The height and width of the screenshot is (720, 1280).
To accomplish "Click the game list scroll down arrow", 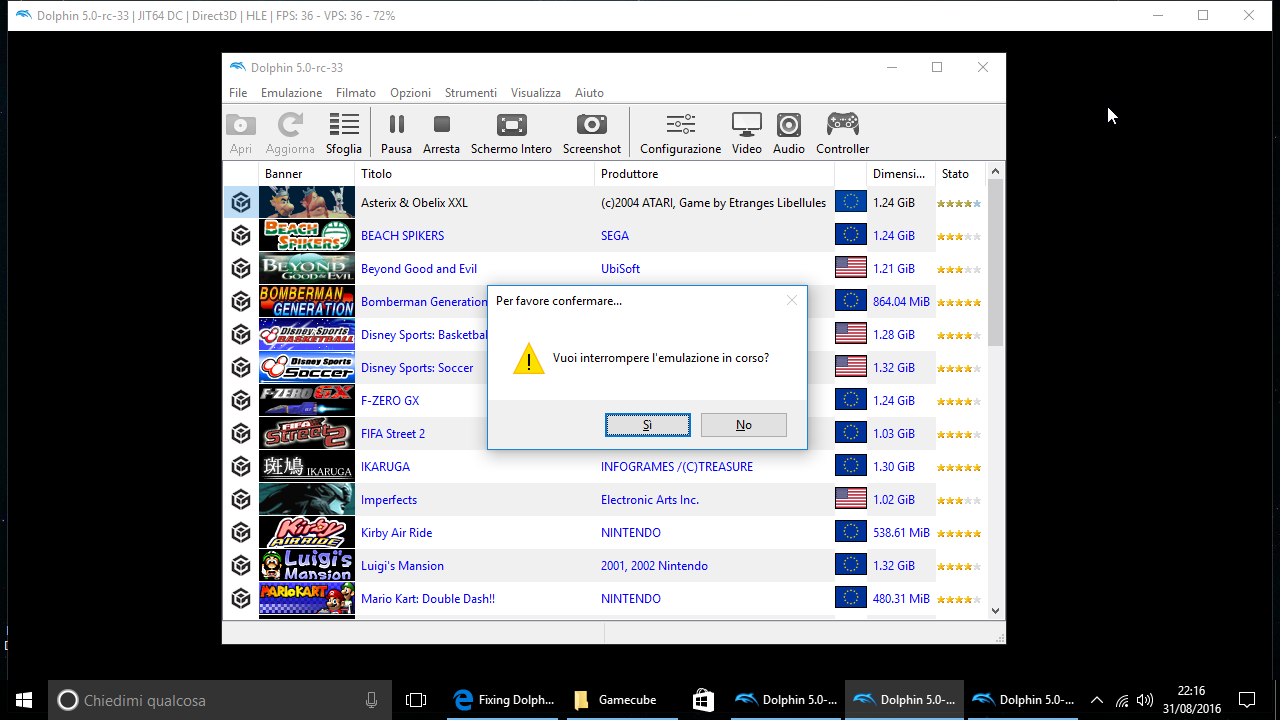I will tap(996, 610).
